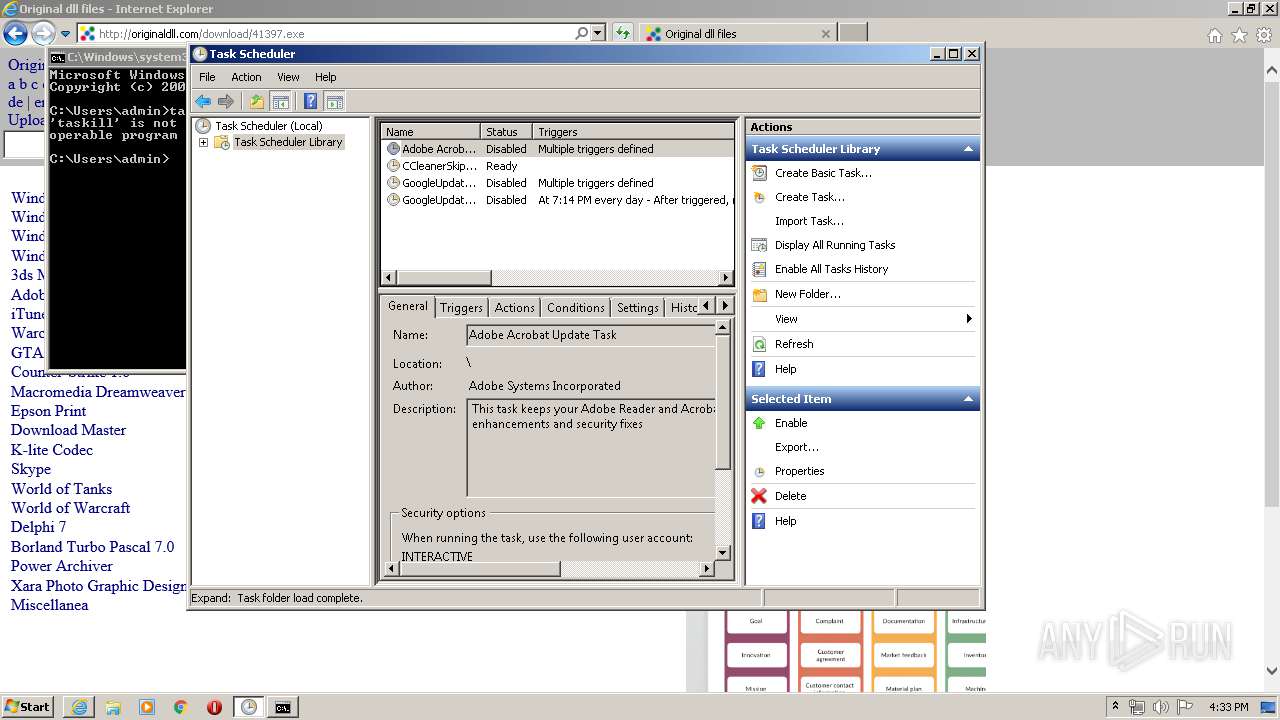Click Enable All Tasks History icon

(x=760, y=269)
